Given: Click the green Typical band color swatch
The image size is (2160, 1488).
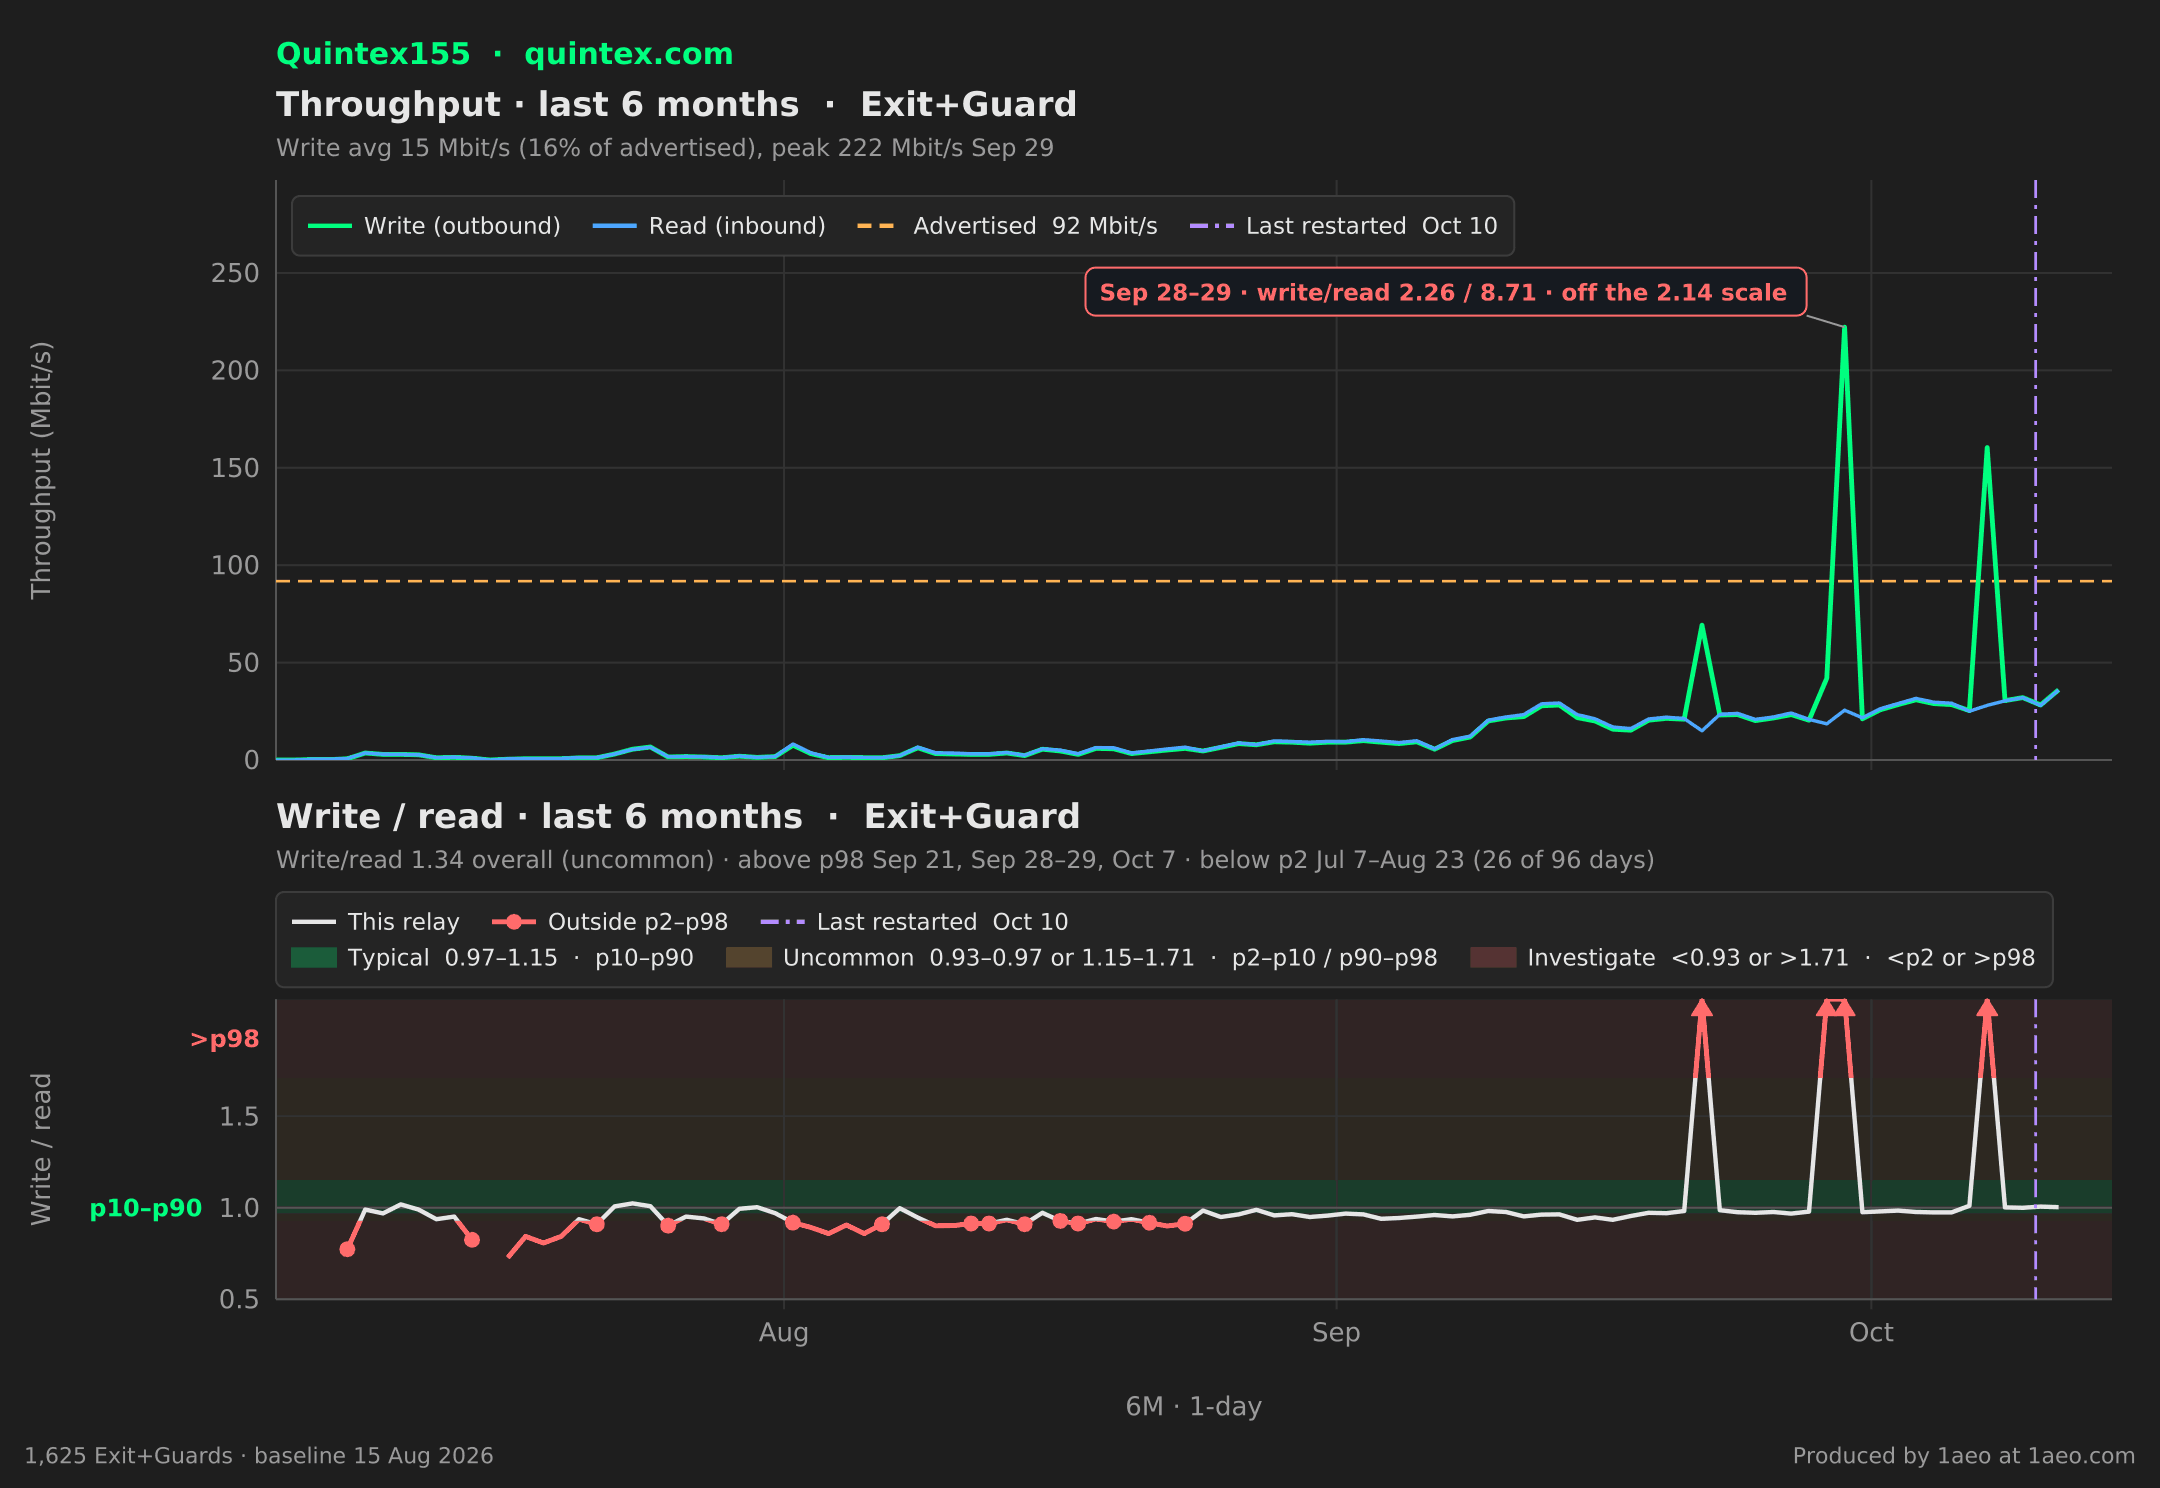Looking at the screenshot, I should (x=314, y=958).
